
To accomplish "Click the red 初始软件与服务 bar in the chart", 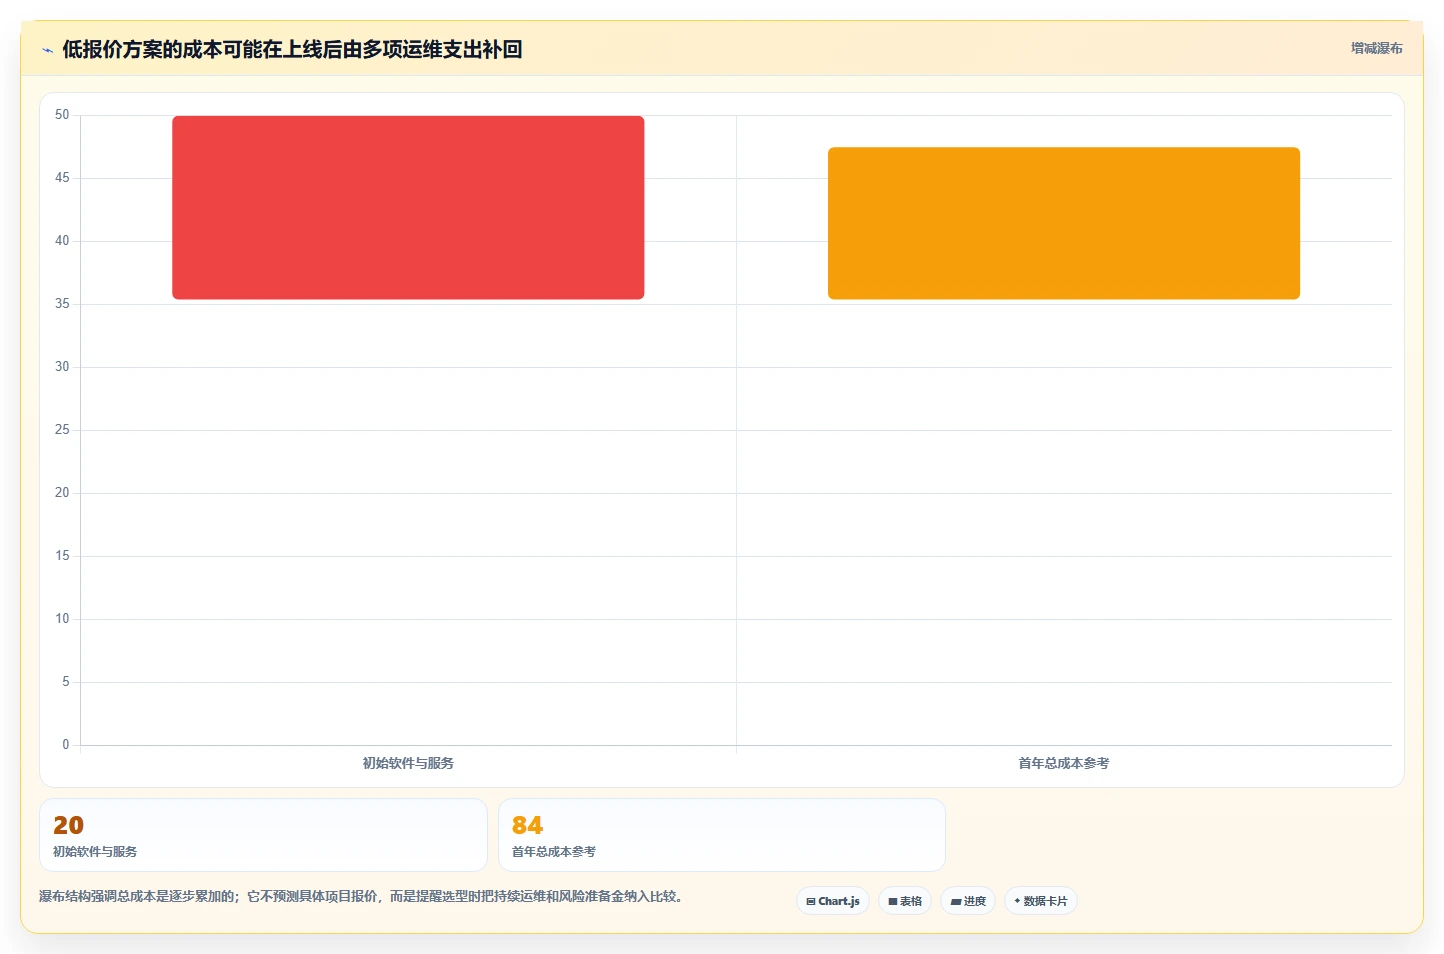I will point(408,208).
